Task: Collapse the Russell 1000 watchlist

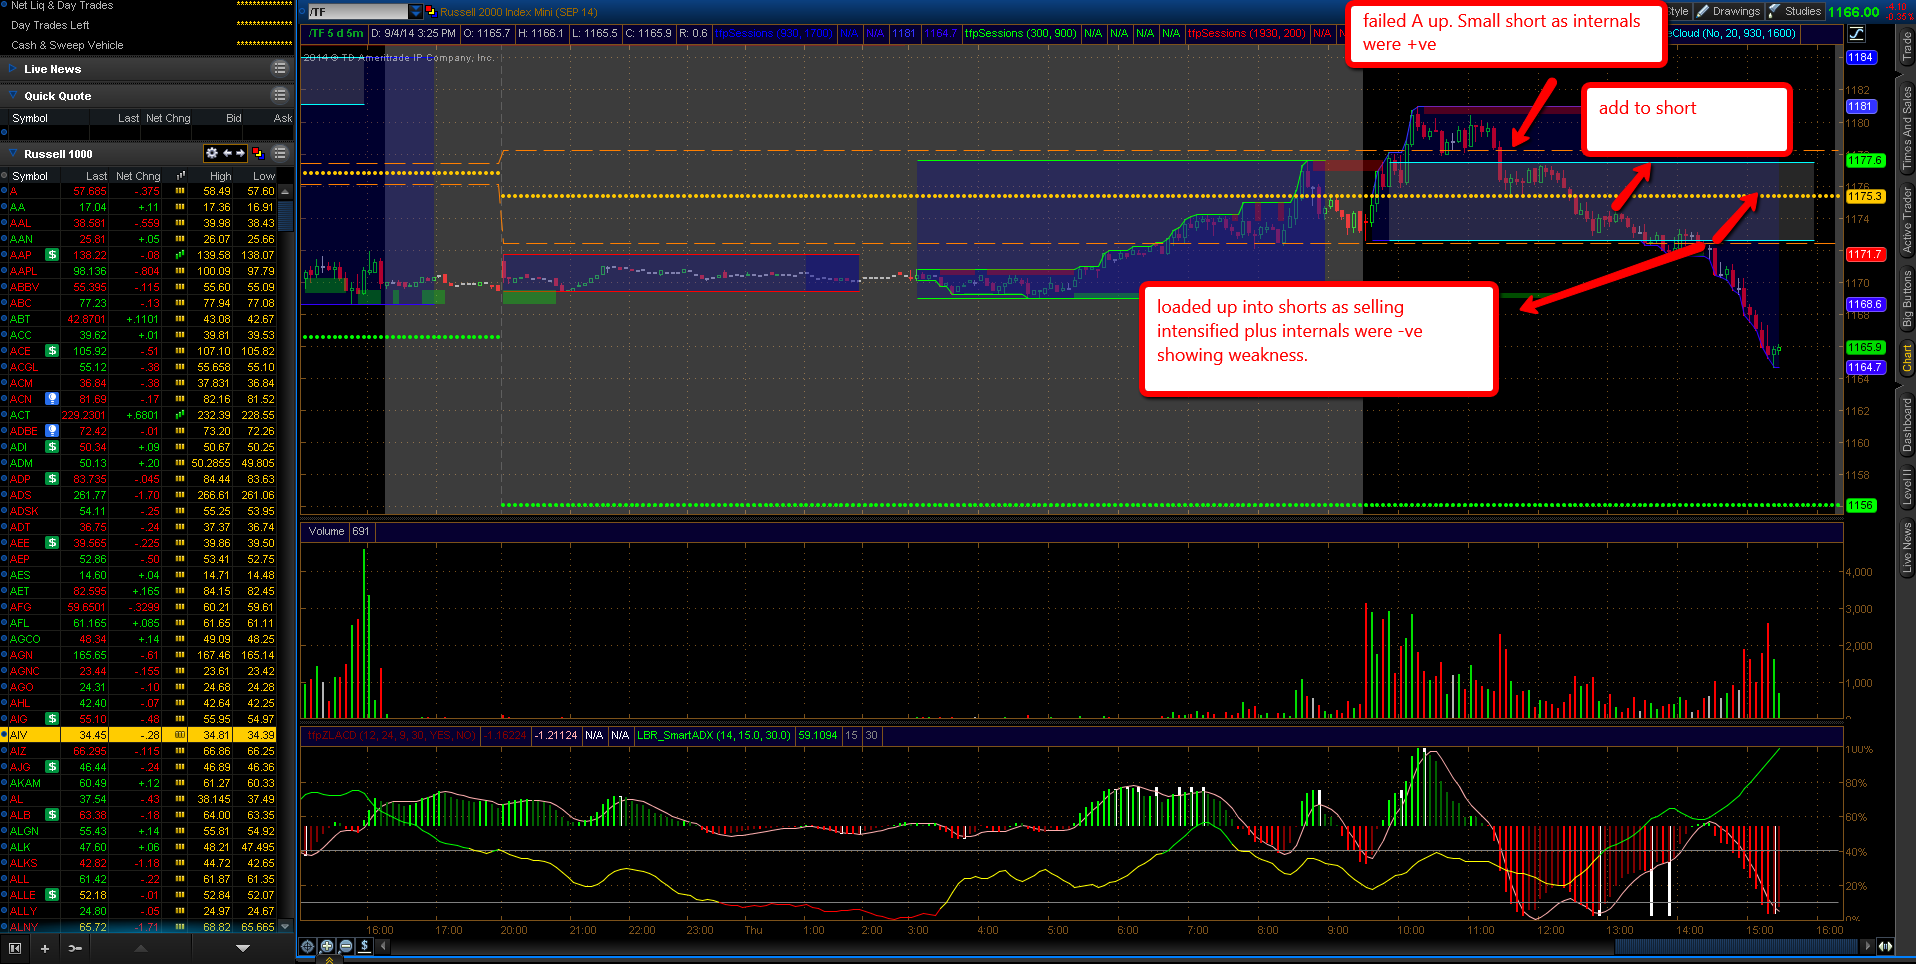Action: (x=13, y=154)
